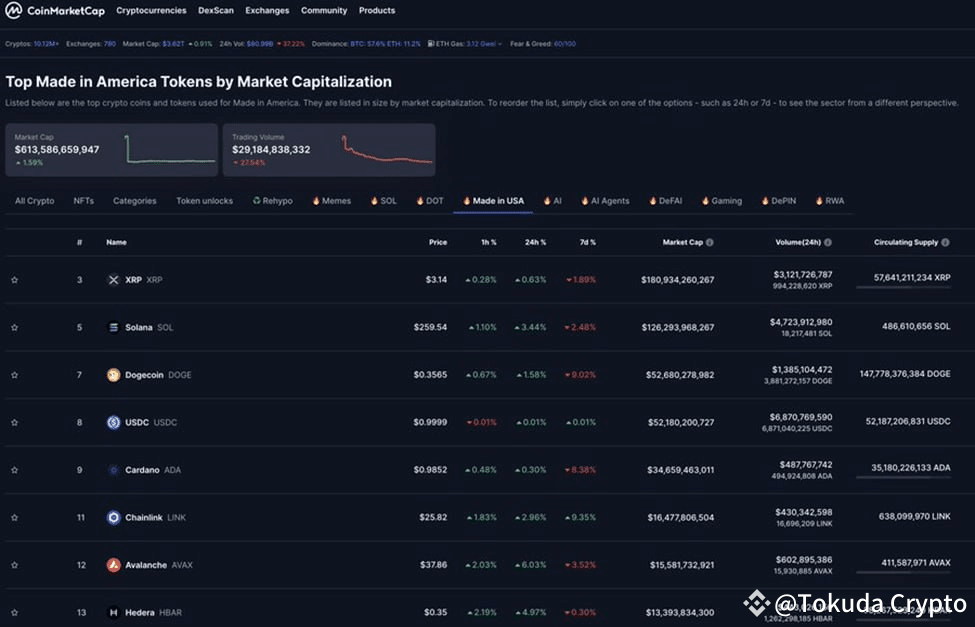Click the Avalanche coin icon
The image size is (975, 627).
point(112,564)
